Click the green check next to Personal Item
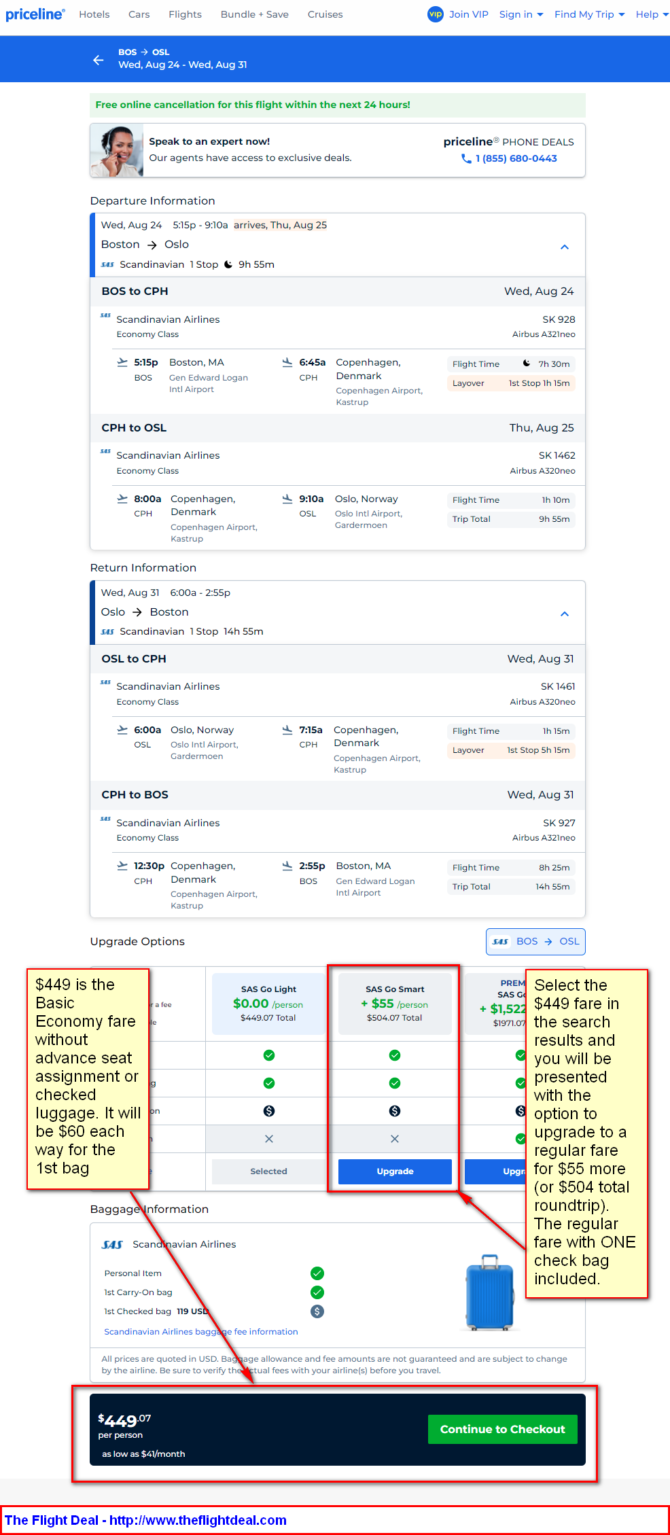Image resolution: width=670 pixels, height=1535 pixels. (x=317, y=1273)
